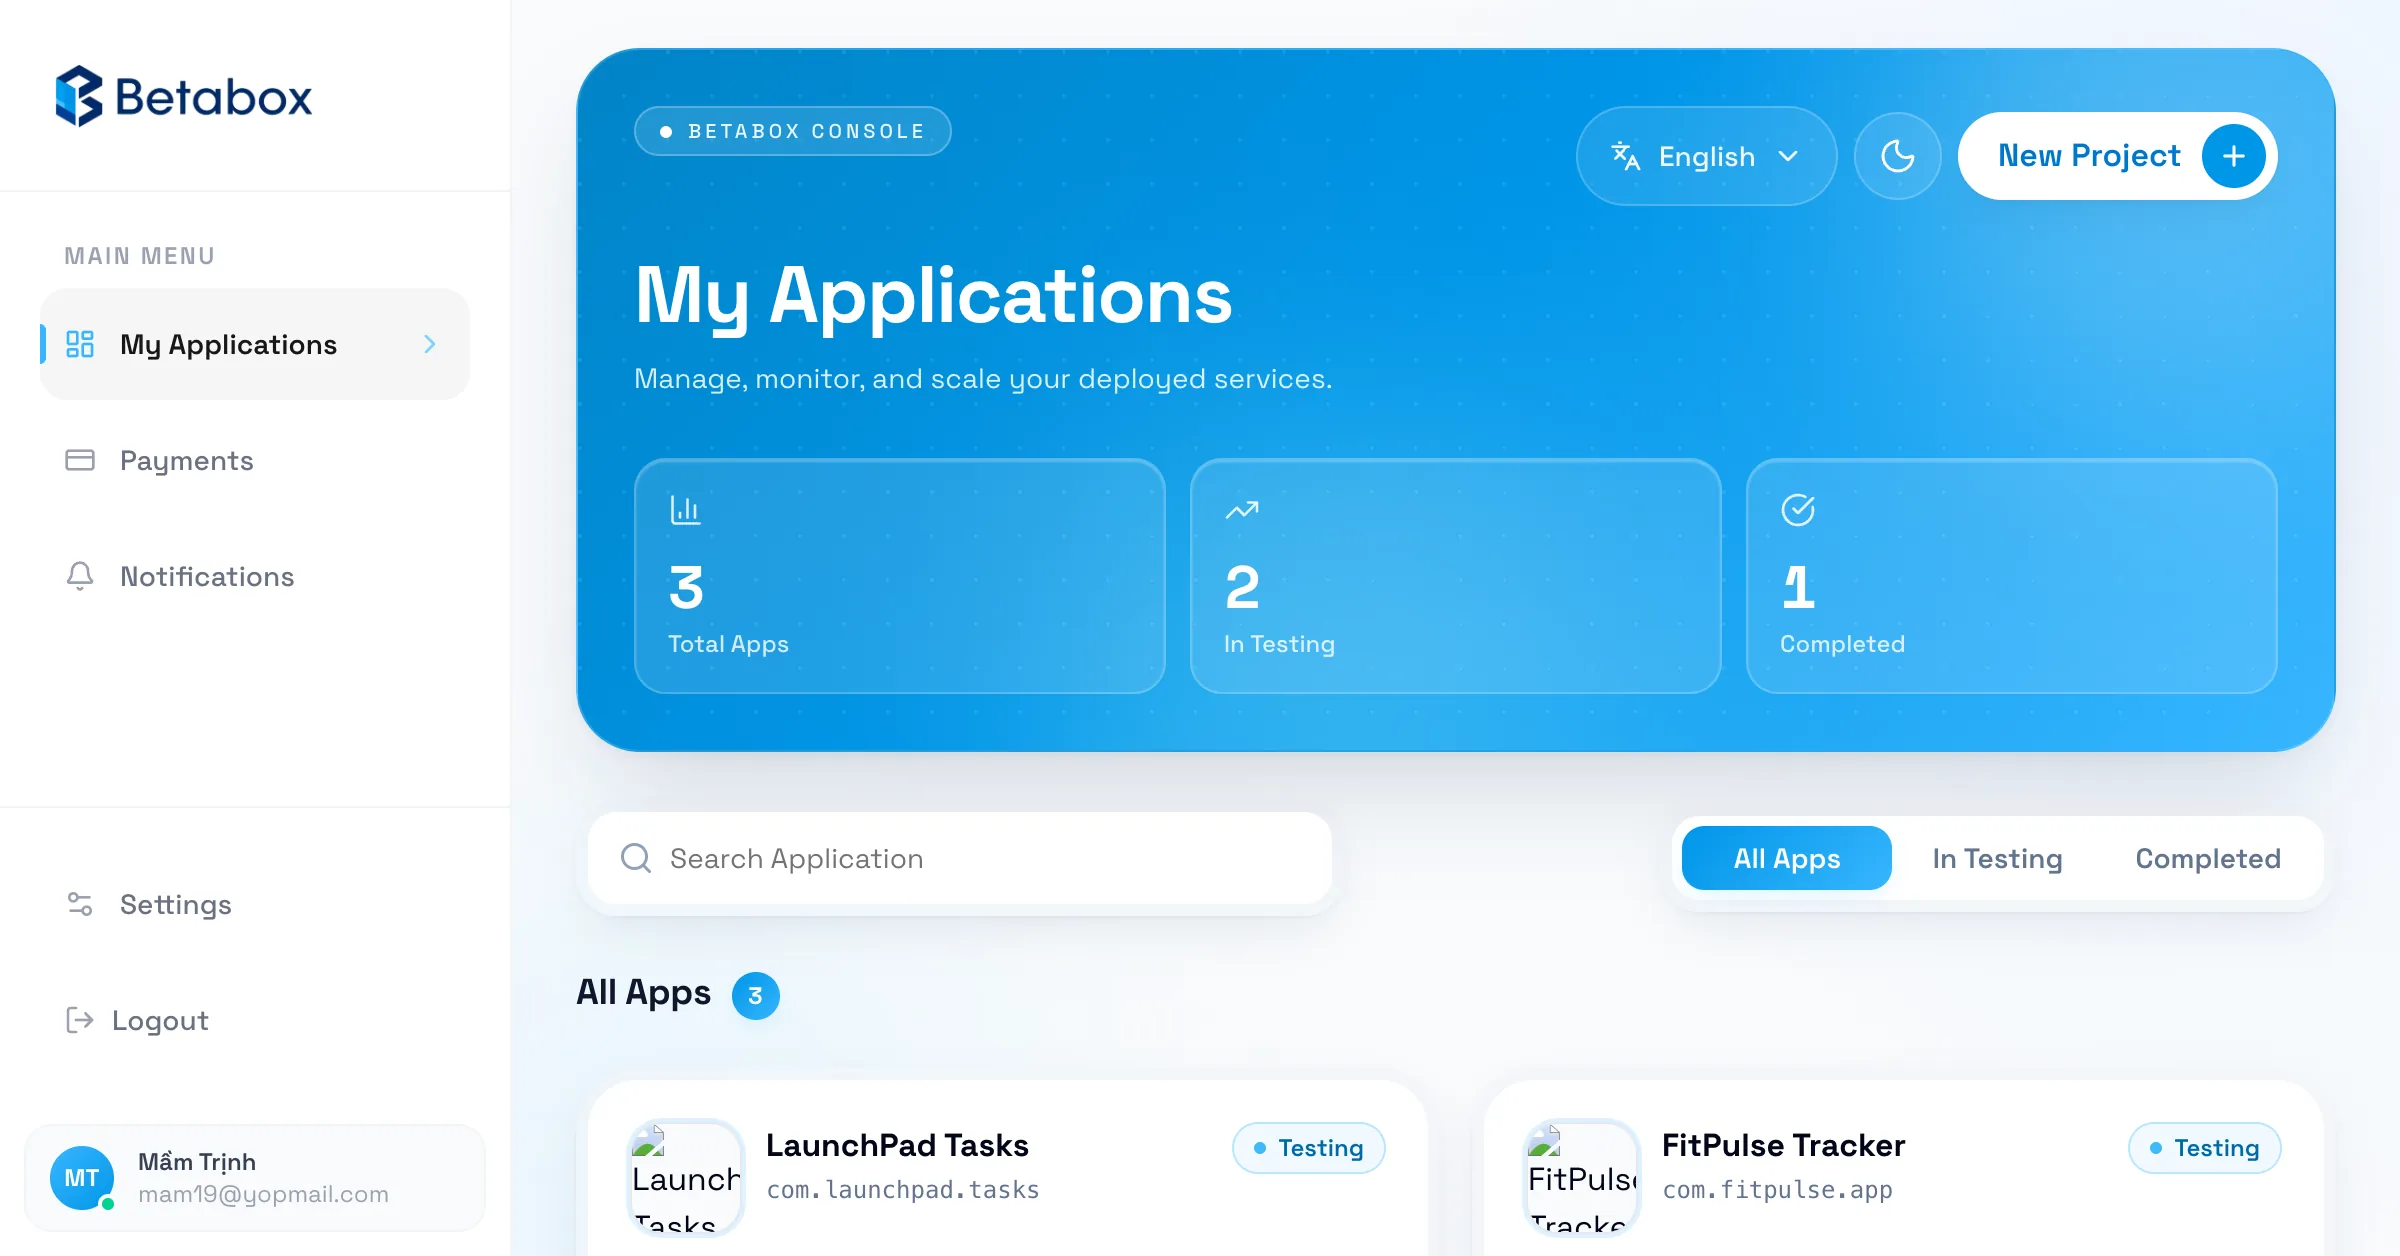
Task: Open the Mầm Trịnh profile card
Action: [x=255, y=1178]
